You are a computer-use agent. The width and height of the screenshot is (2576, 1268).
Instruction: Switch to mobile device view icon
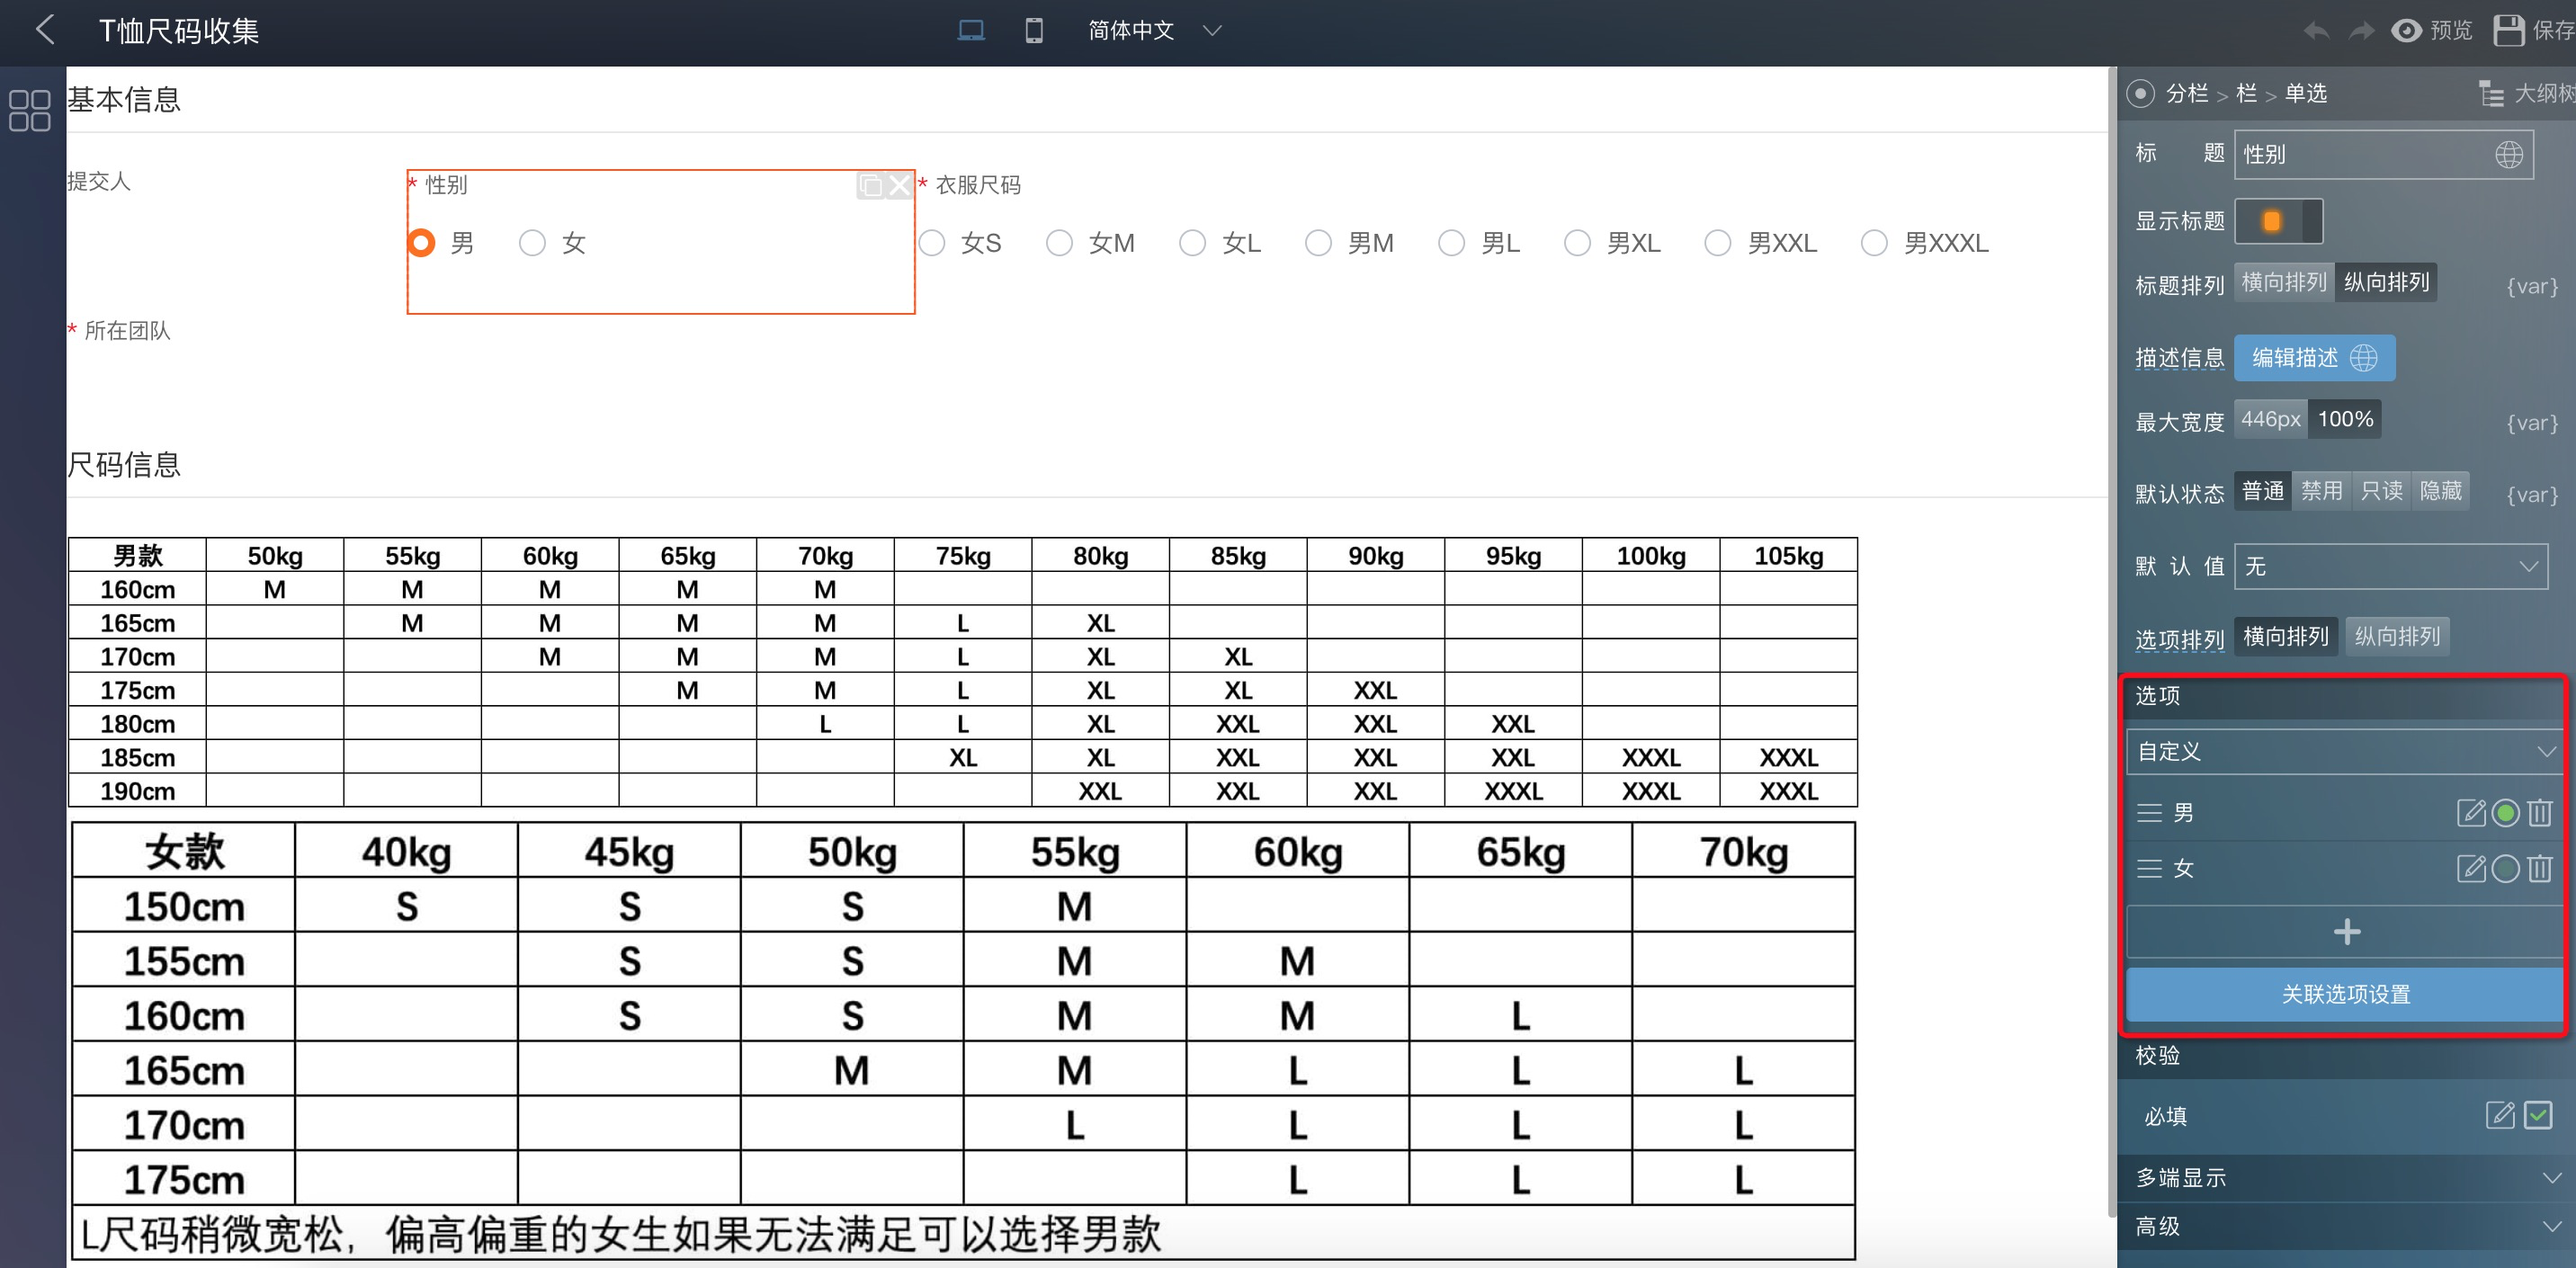(1034, 30)
